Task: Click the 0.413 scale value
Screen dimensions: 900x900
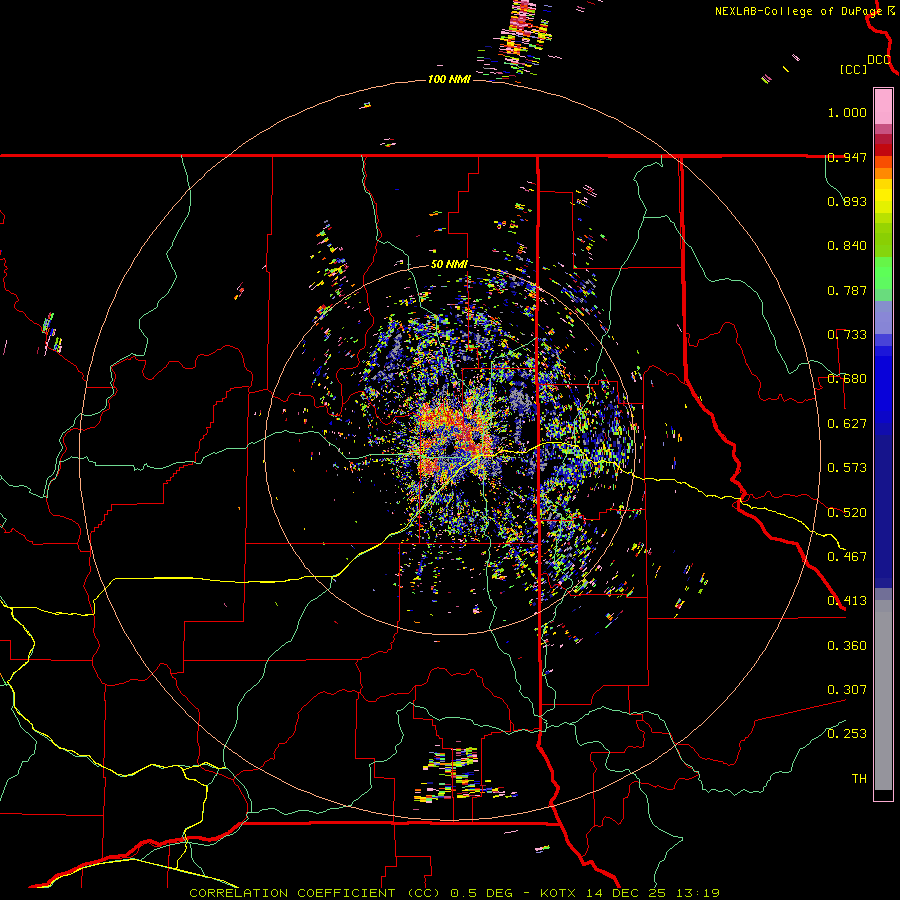Action: click(x=847, y=601)
